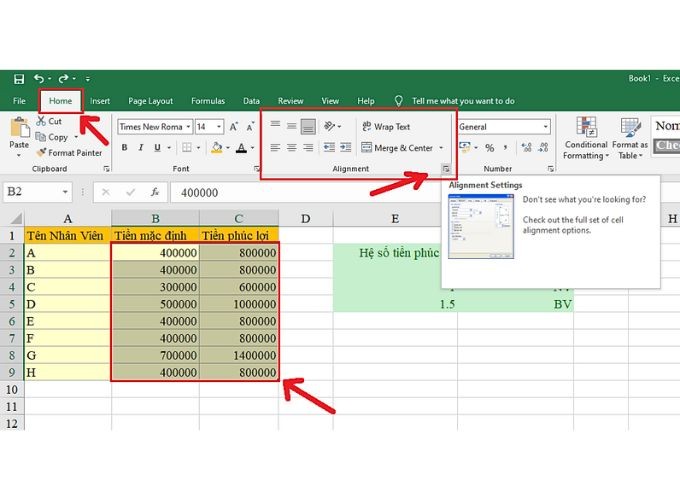The width and height of the screenshot is (680, 500).
Task: Click the Name Box showing B2
Action: [37, 192]
